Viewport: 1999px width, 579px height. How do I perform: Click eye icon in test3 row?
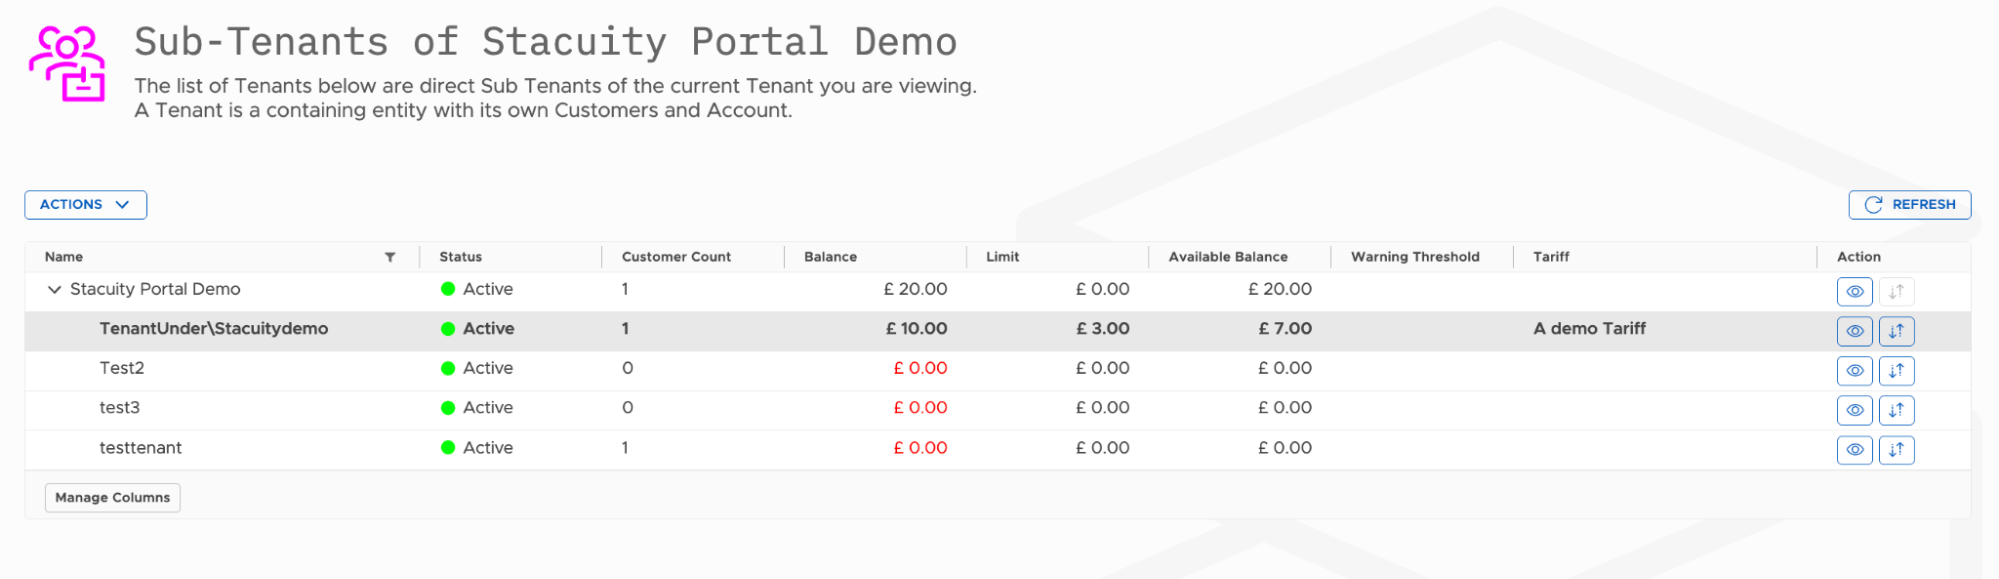[1854, 410]
